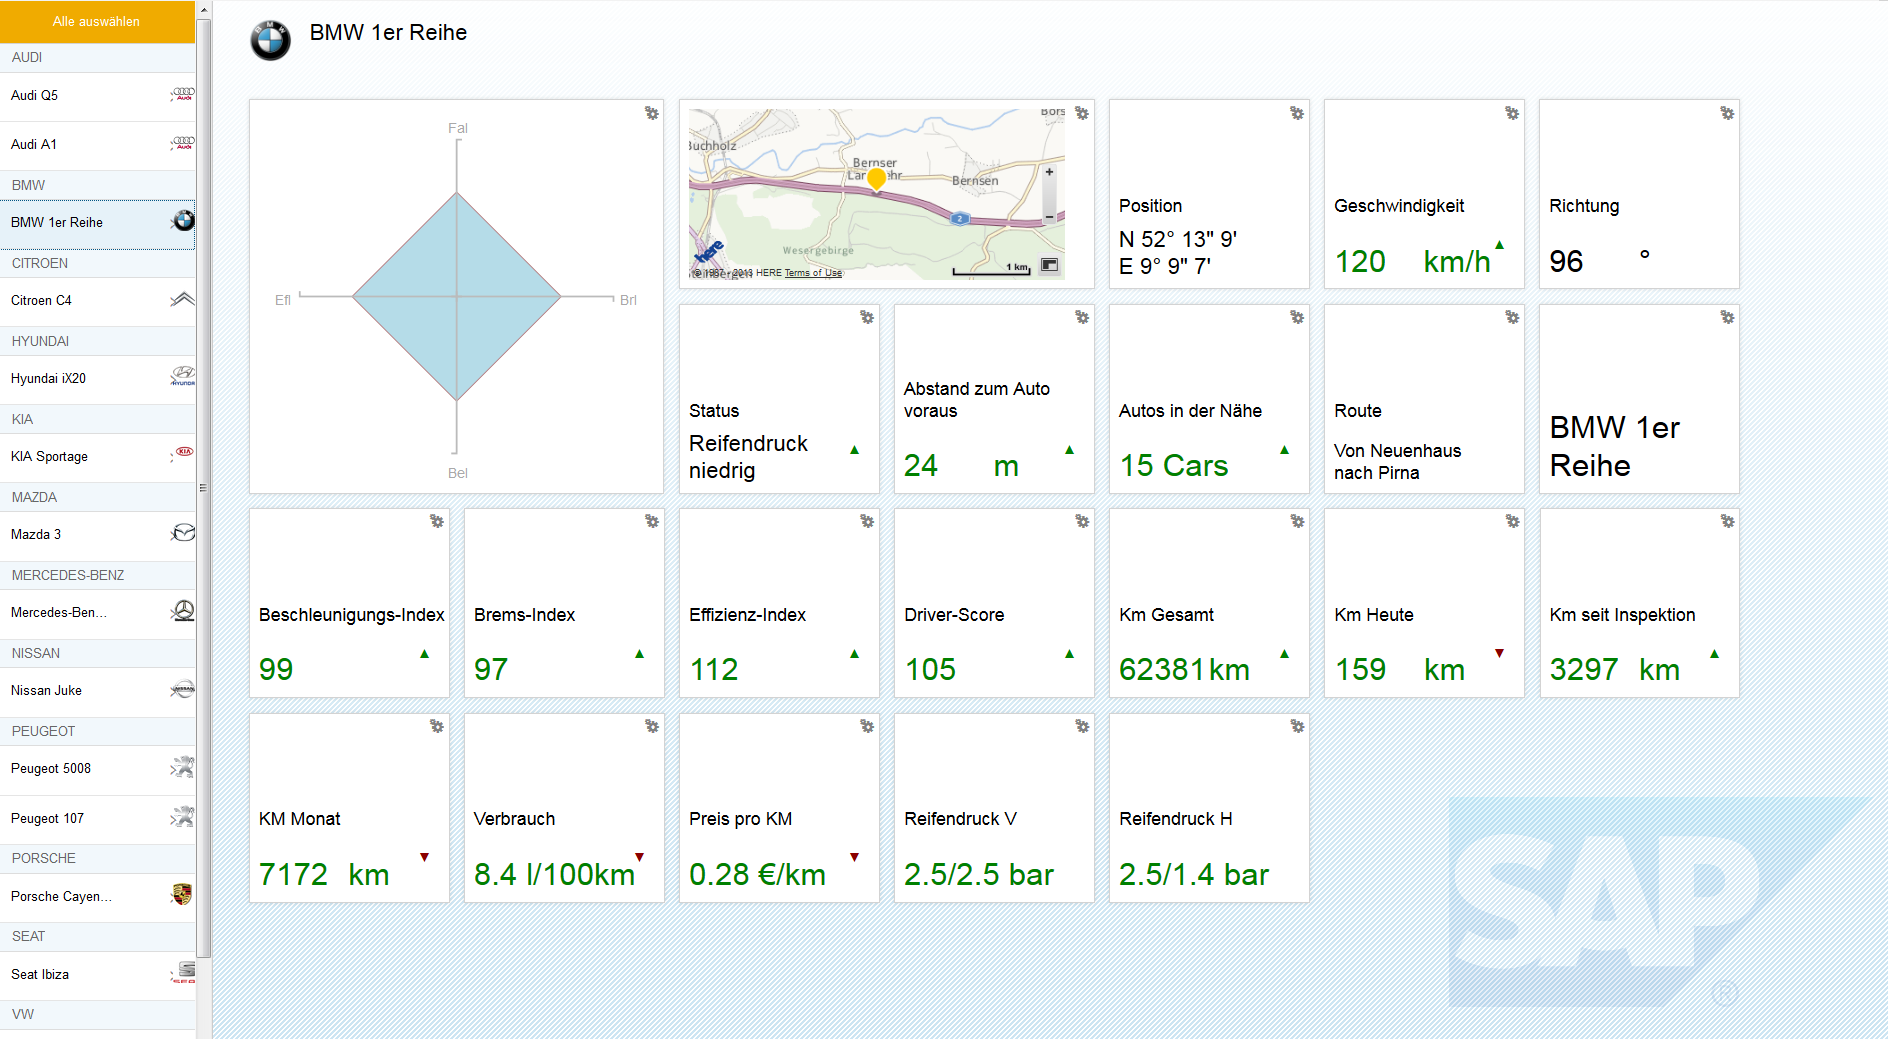Open settings gear on map tile
This screenshot has width=1888, height=1039.
pos(1082,113)
